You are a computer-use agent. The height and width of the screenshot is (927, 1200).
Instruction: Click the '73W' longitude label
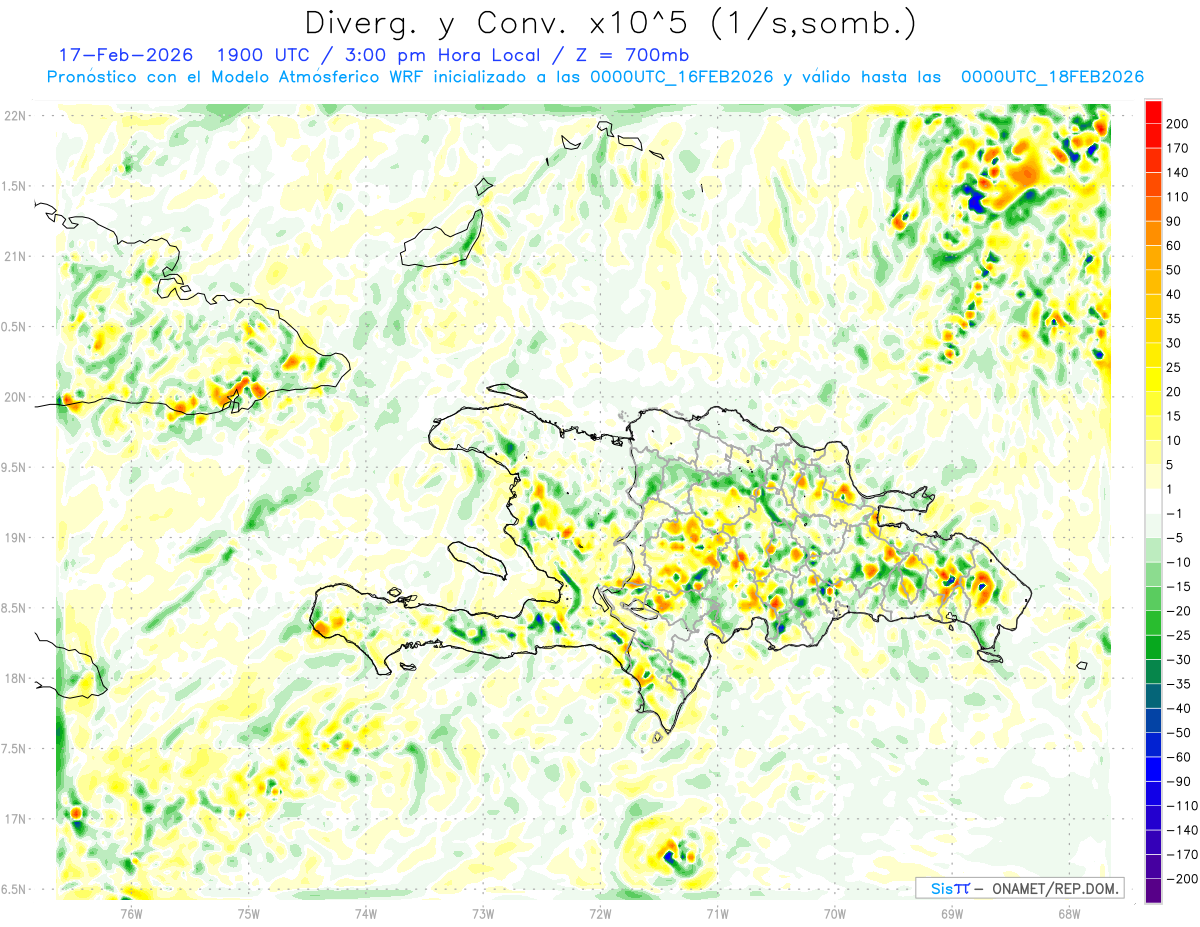[483, 913]
